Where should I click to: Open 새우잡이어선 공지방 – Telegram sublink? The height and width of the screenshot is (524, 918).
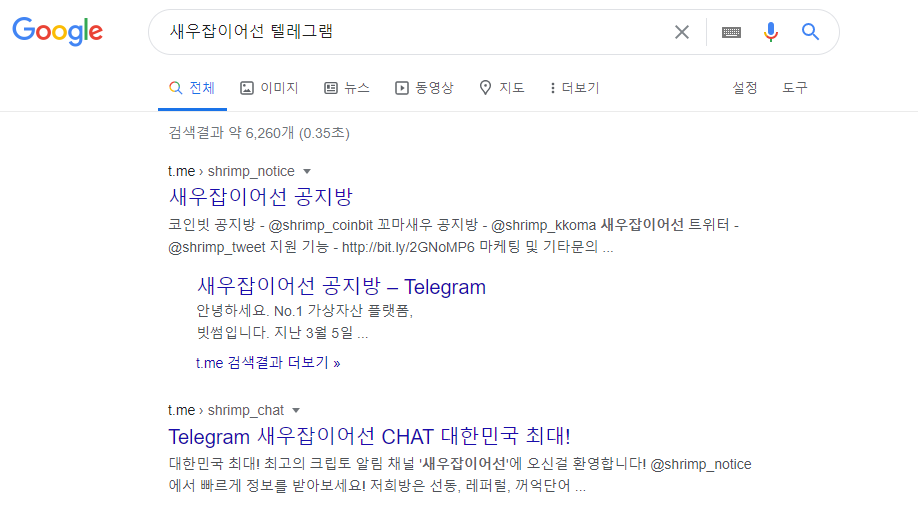click(x=341, y=287)
